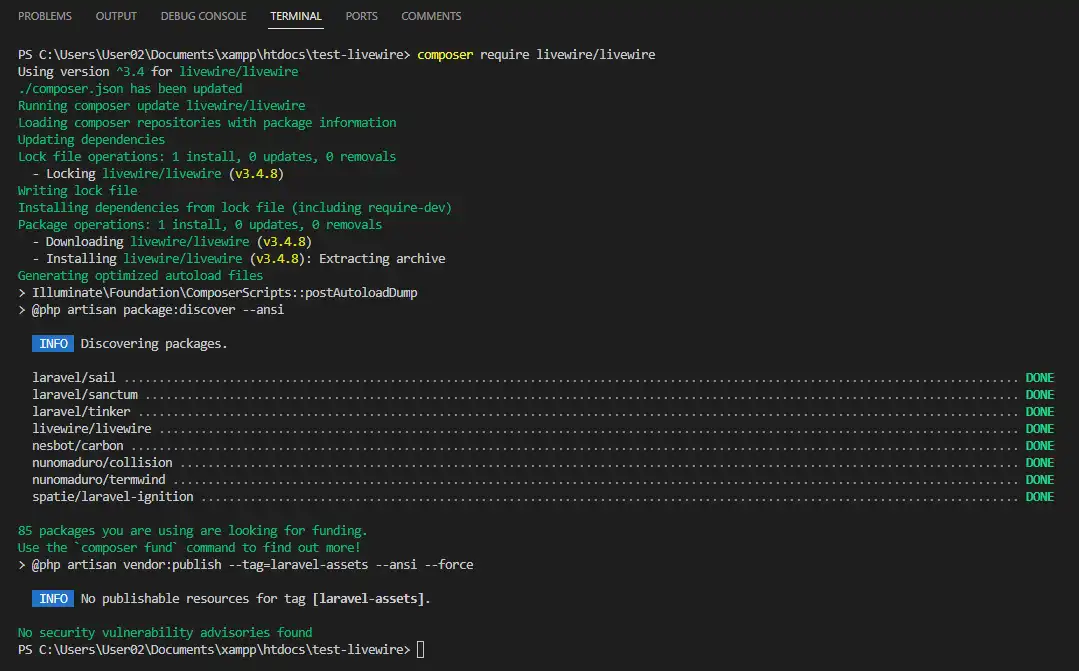Click DONE status for laravel/sail

point(1040,378)
